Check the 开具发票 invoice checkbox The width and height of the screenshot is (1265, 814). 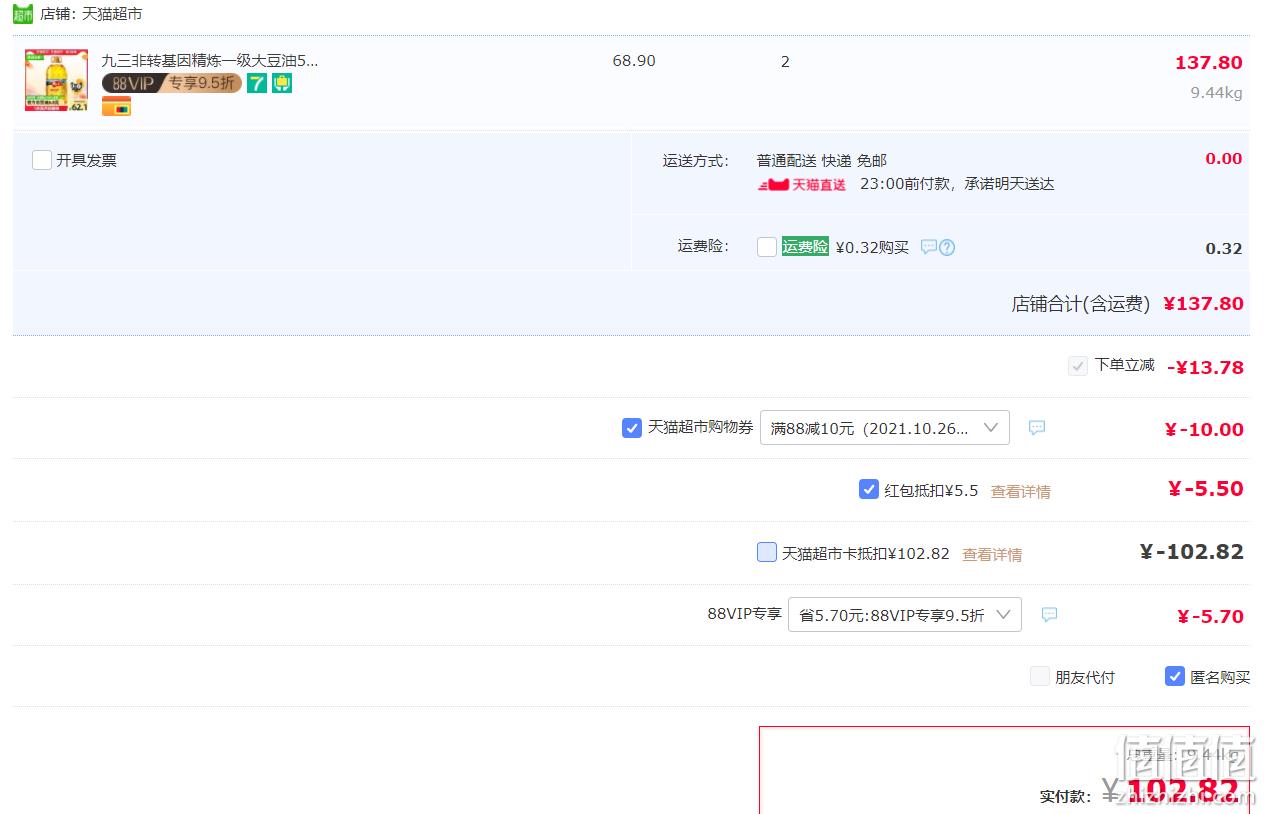point(42,160)
